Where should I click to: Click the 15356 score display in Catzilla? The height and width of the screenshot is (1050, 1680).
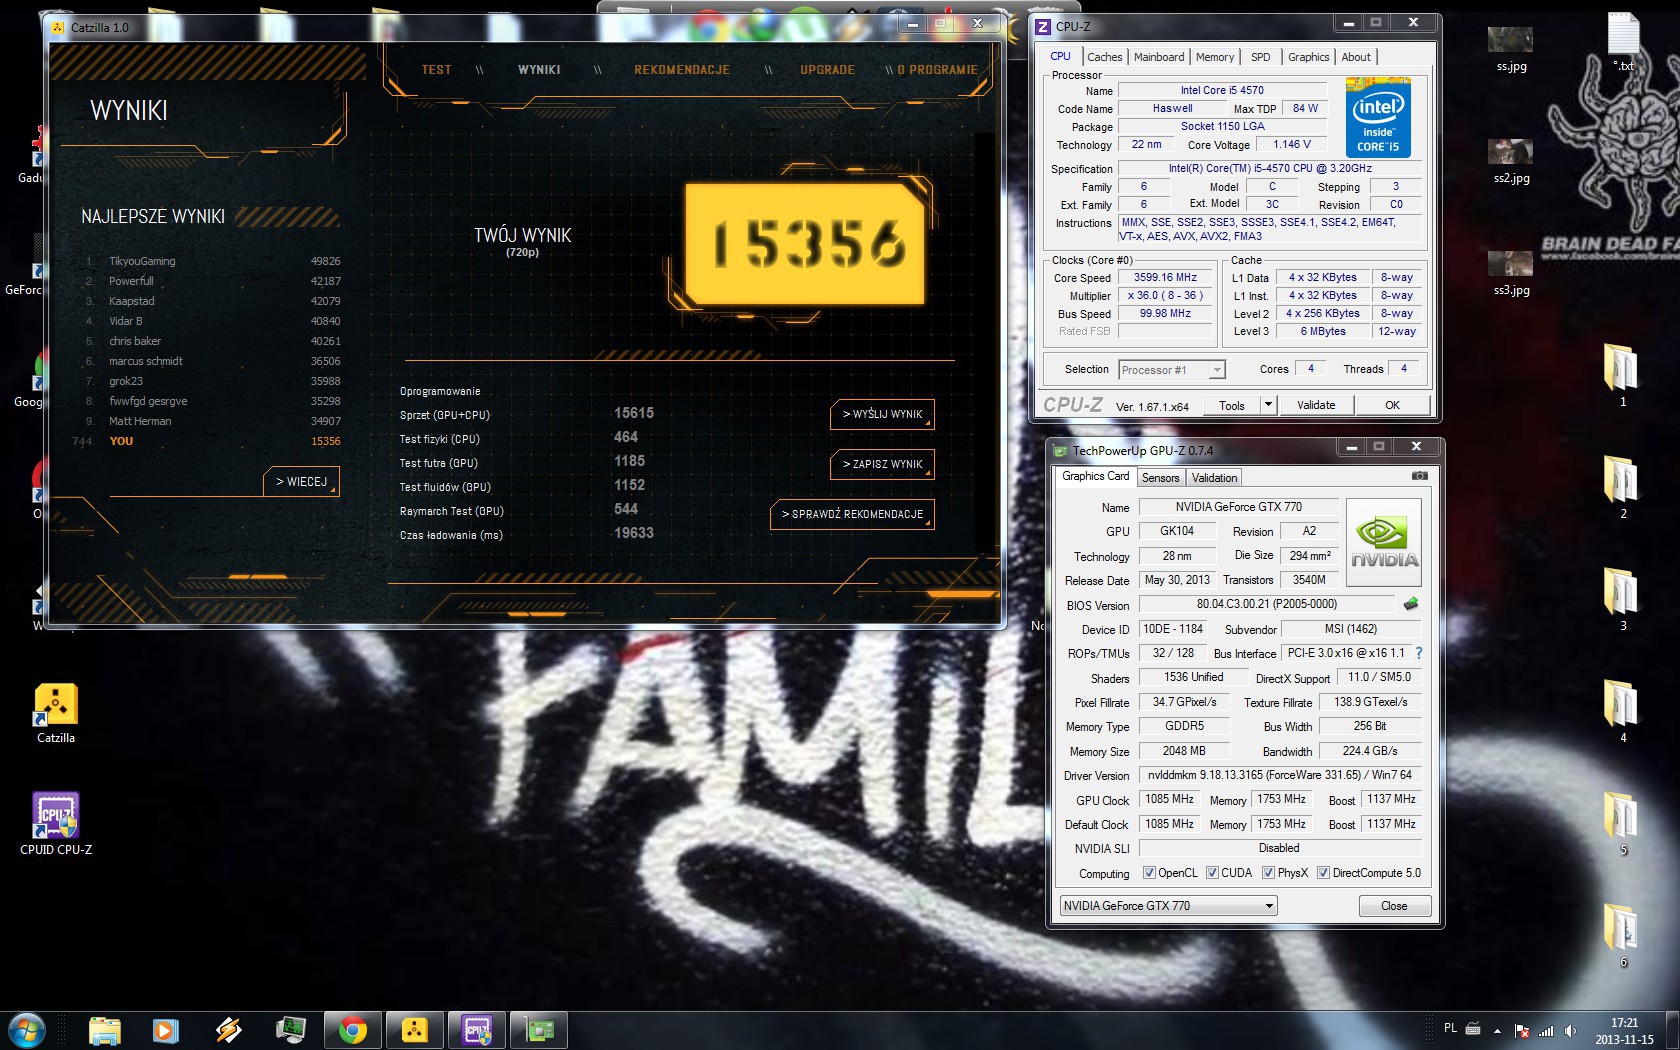806,244
